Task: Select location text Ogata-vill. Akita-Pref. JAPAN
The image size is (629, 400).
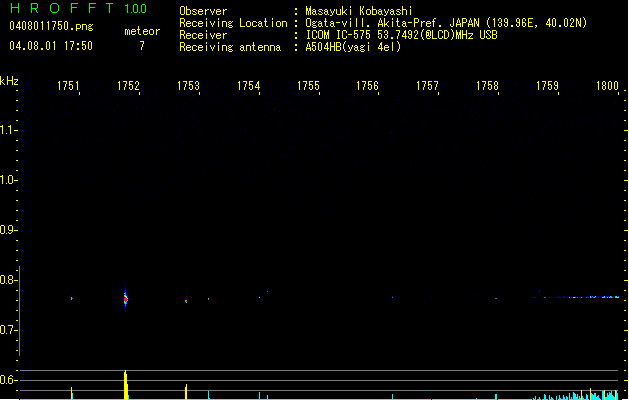Action: [392, 23]
